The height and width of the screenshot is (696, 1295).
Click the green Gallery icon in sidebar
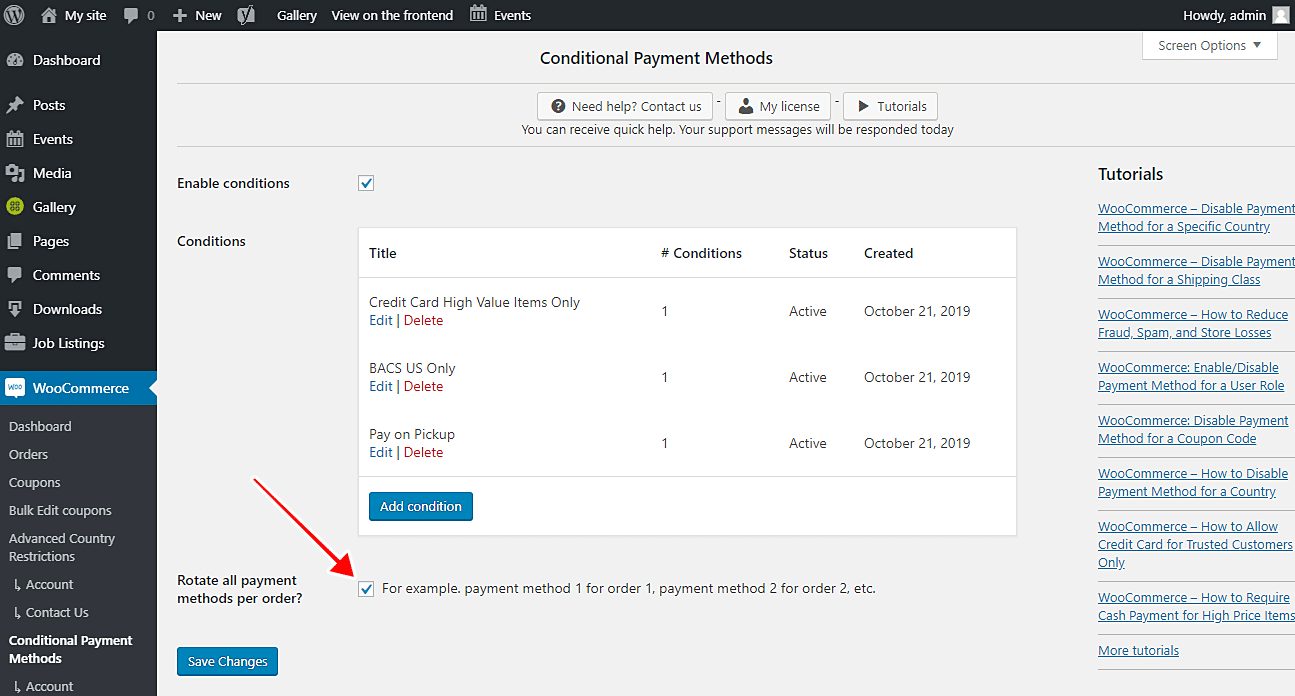[x=15, y=207]
